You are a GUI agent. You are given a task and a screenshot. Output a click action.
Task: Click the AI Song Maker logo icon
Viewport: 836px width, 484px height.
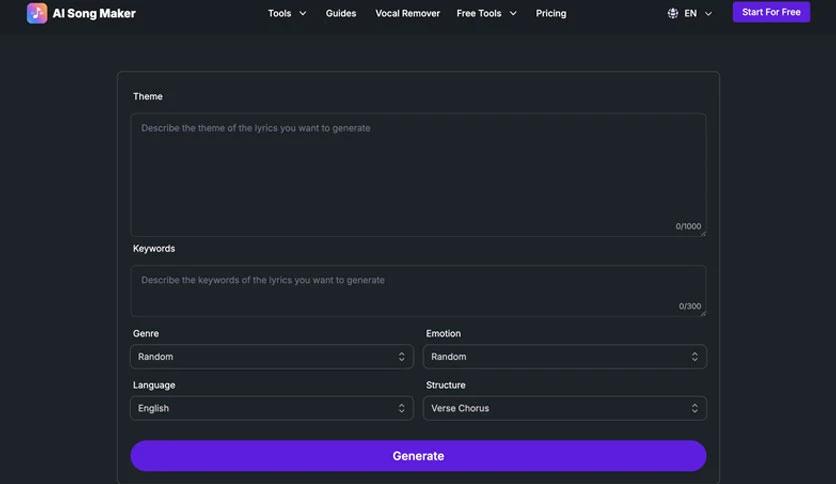click(37, 13)
